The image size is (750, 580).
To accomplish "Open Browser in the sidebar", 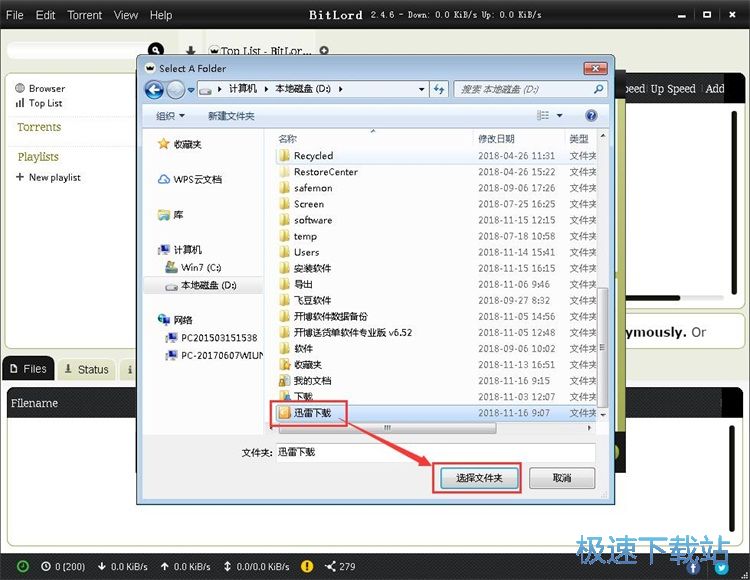I will 40,88.
